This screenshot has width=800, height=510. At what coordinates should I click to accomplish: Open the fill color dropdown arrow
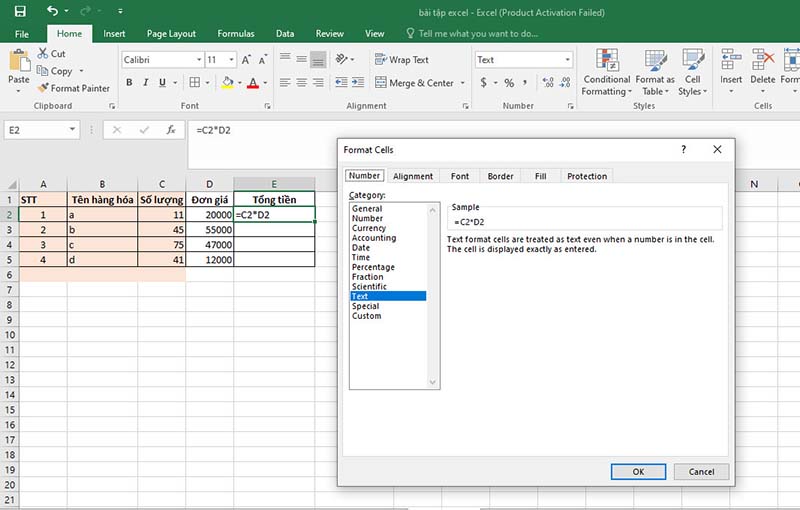[x=239, y=83]
